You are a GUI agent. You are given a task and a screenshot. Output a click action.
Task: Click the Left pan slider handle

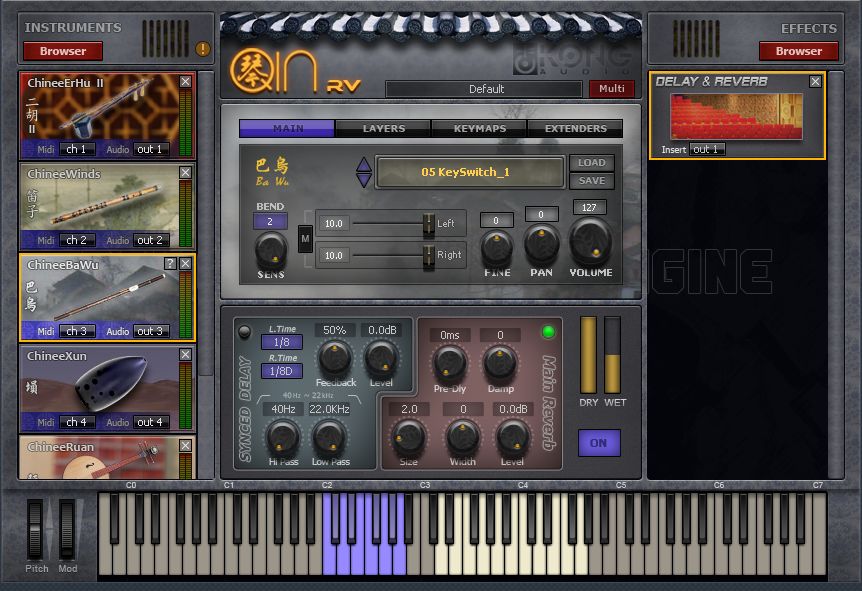tap(428, 223)
